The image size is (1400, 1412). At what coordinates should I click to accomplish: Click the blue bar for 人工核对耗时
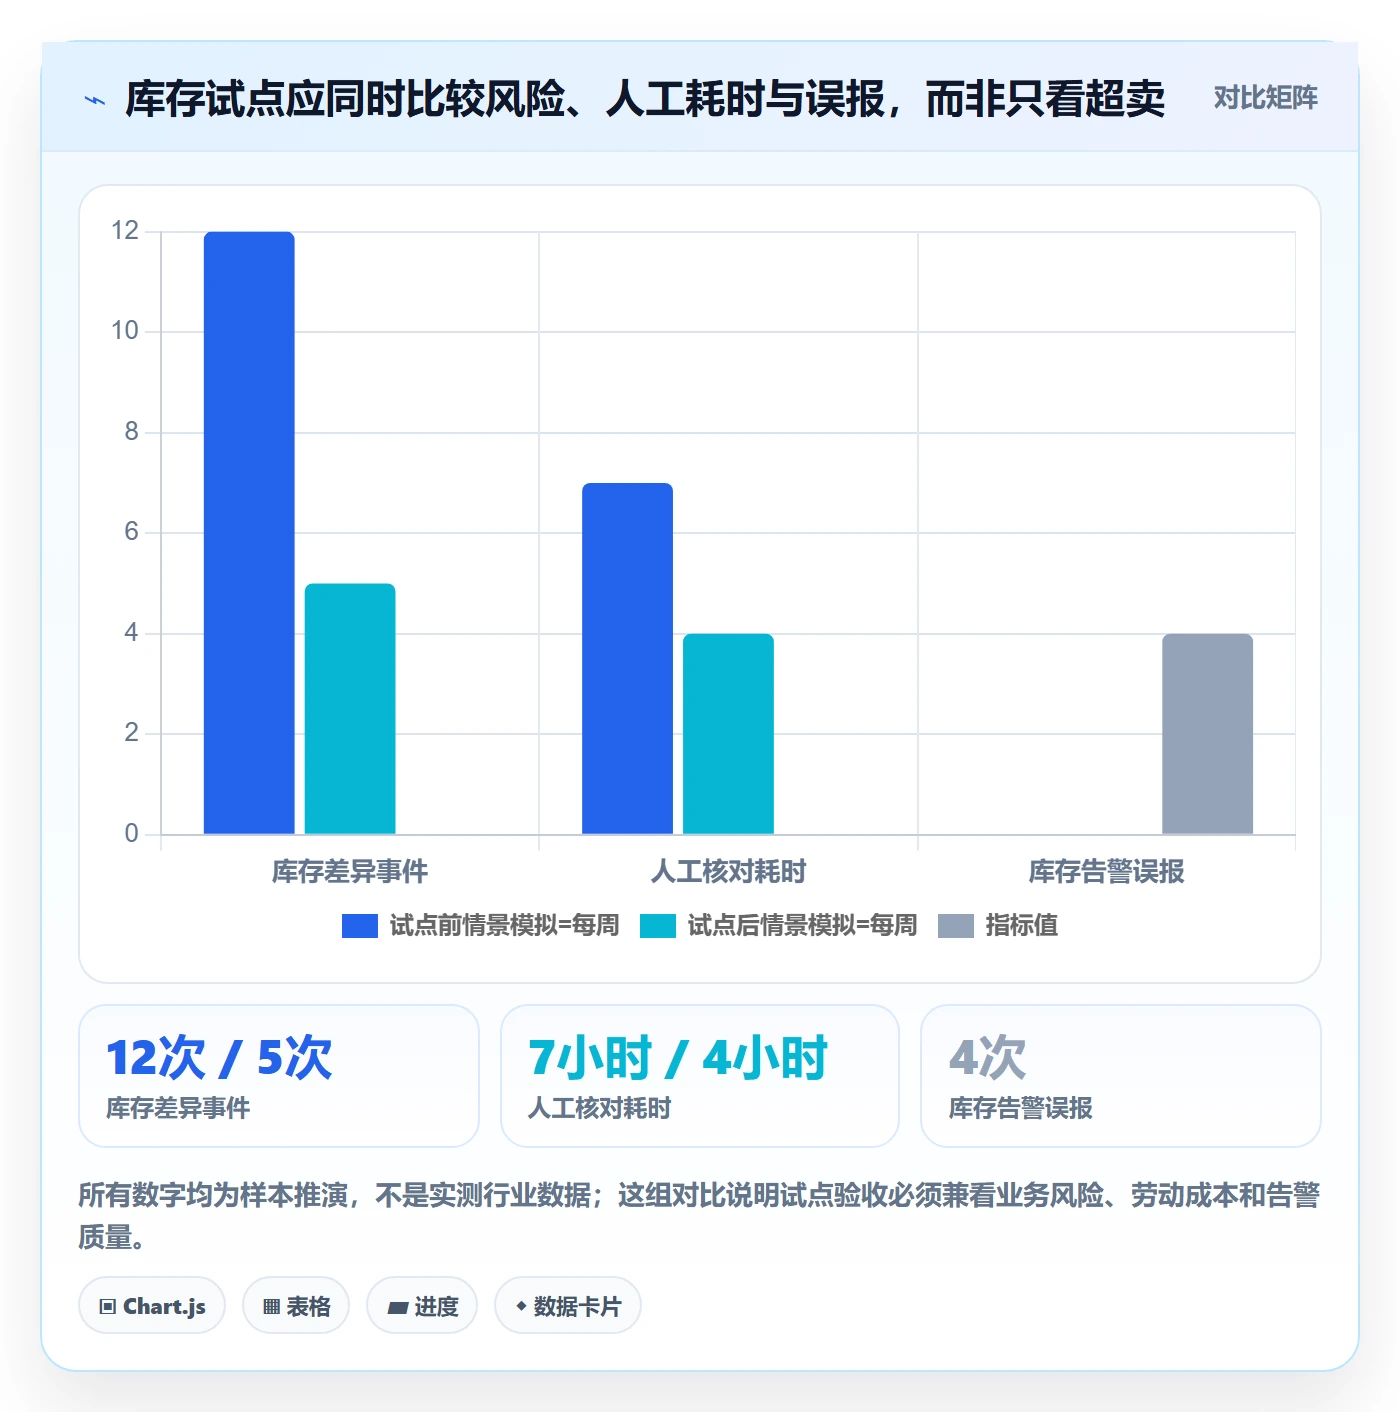coord(628,659)
